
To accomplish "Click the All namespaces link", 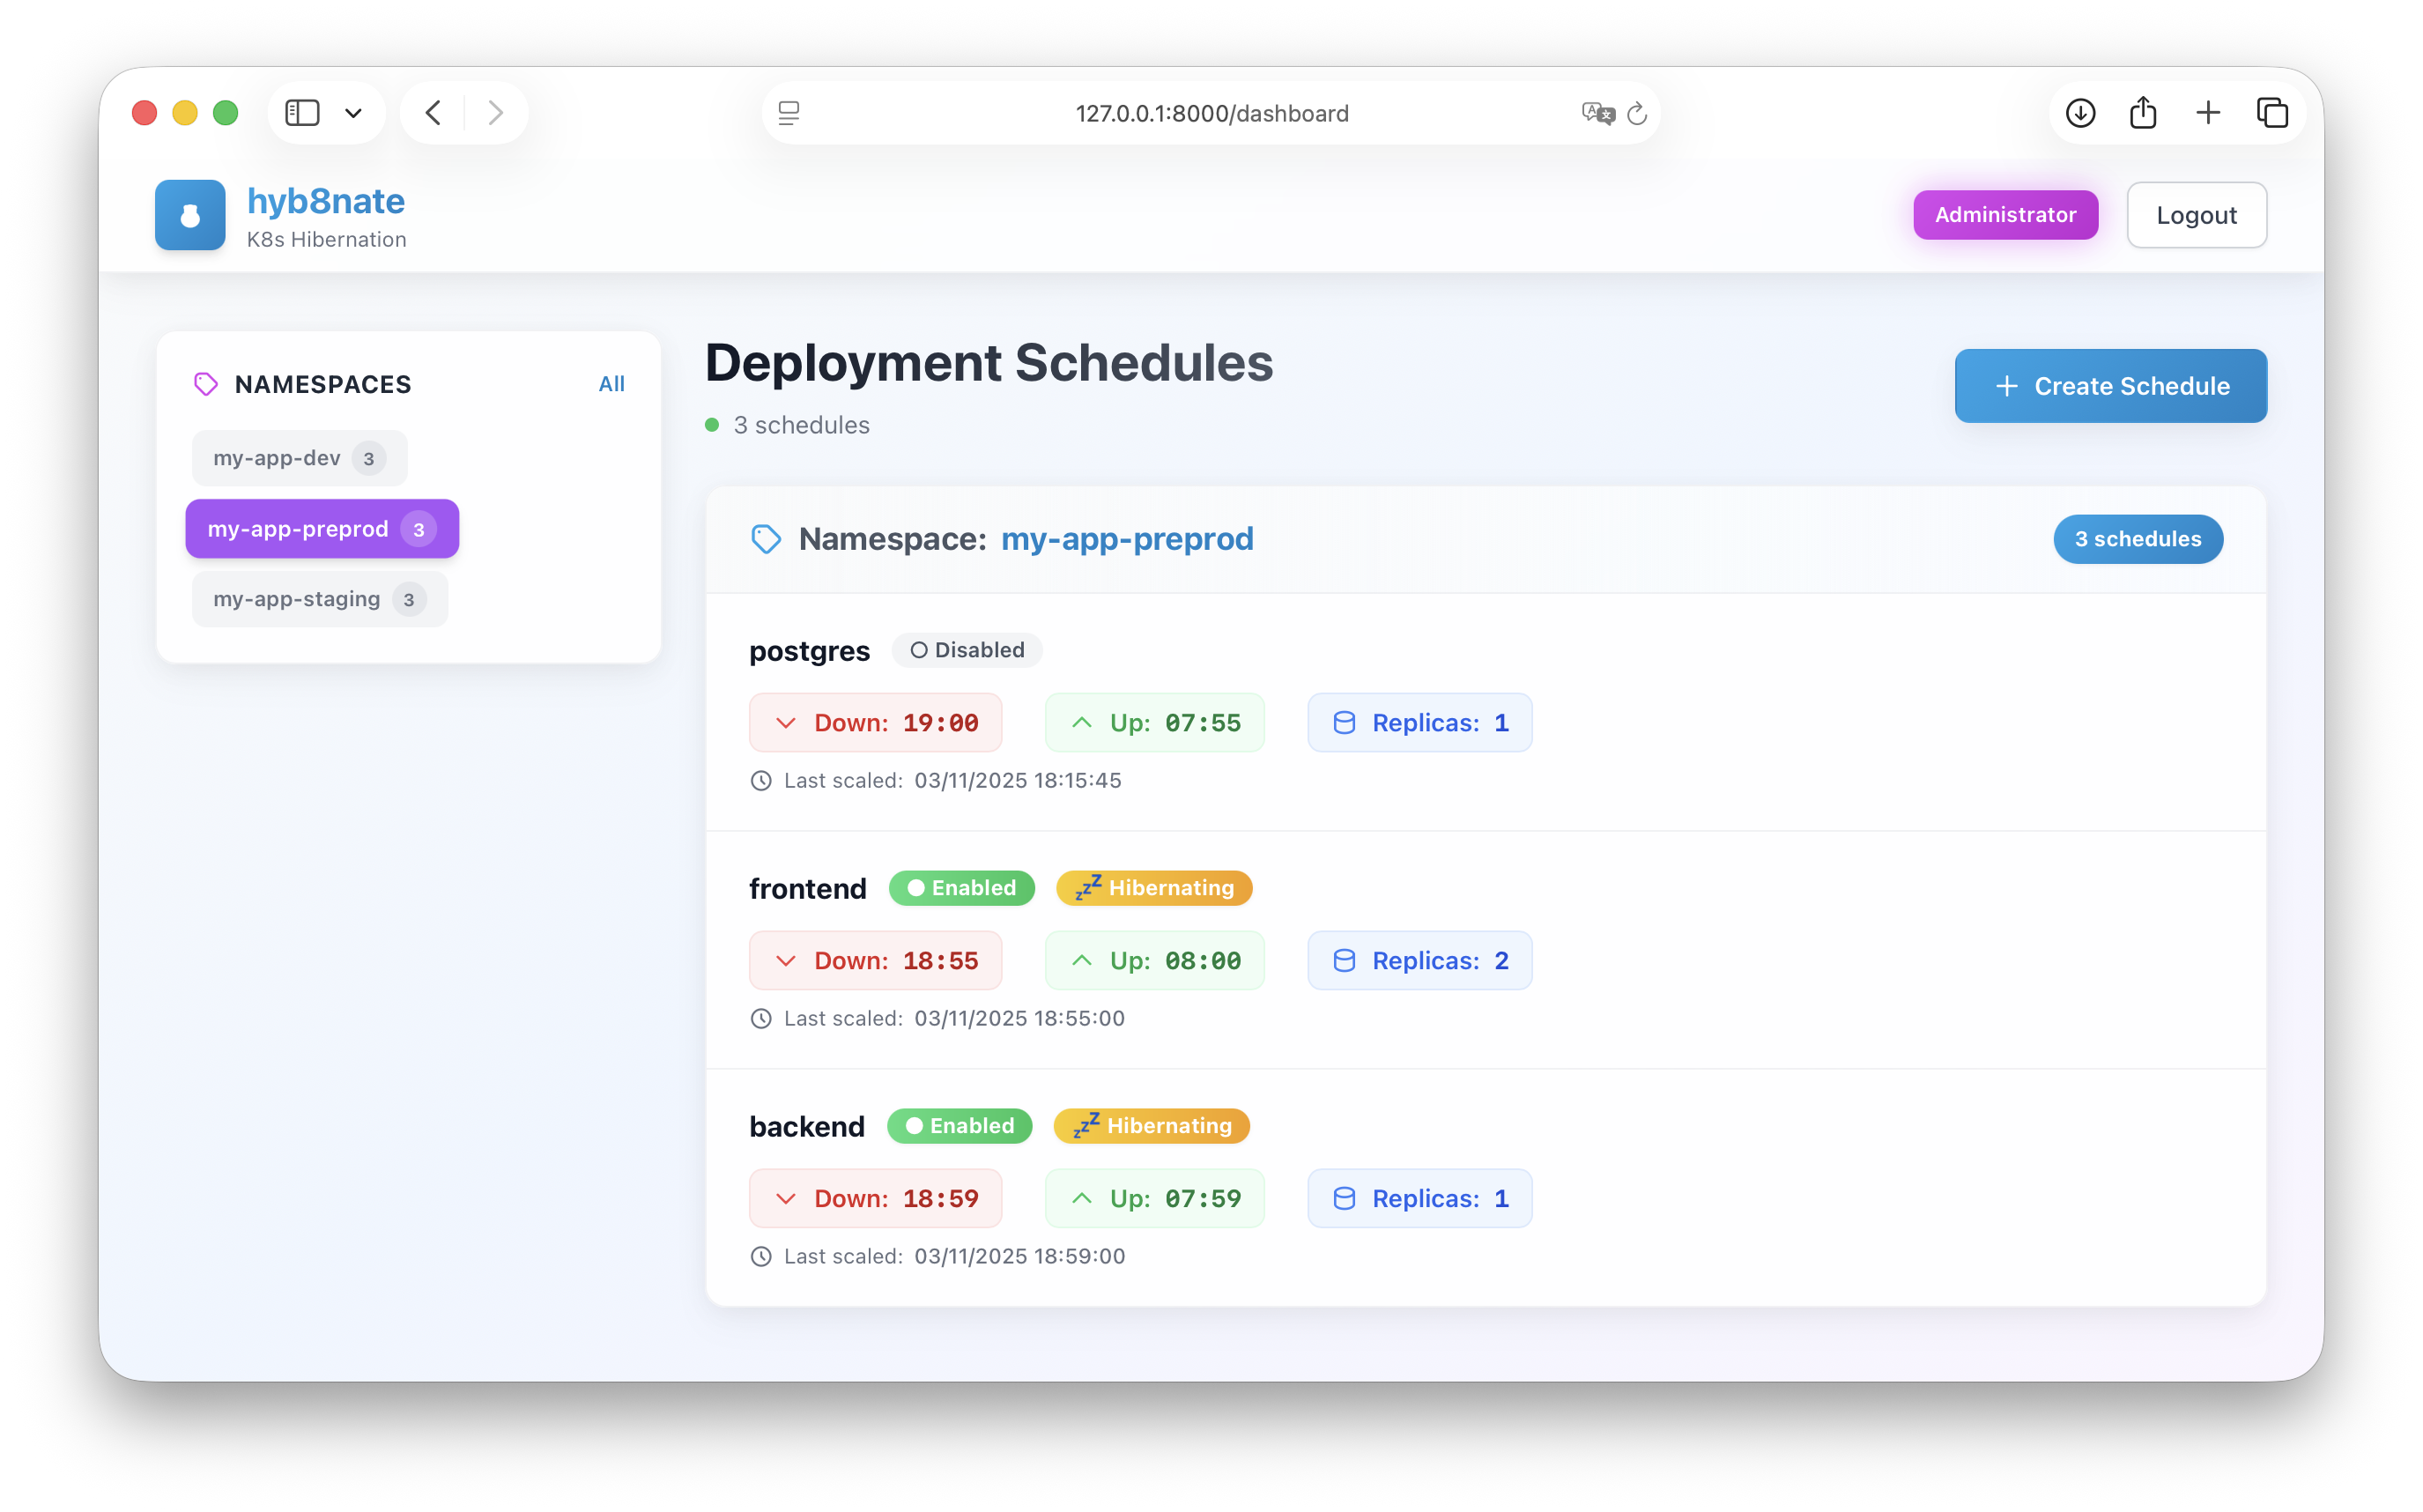I will click(x=612, y=384).
